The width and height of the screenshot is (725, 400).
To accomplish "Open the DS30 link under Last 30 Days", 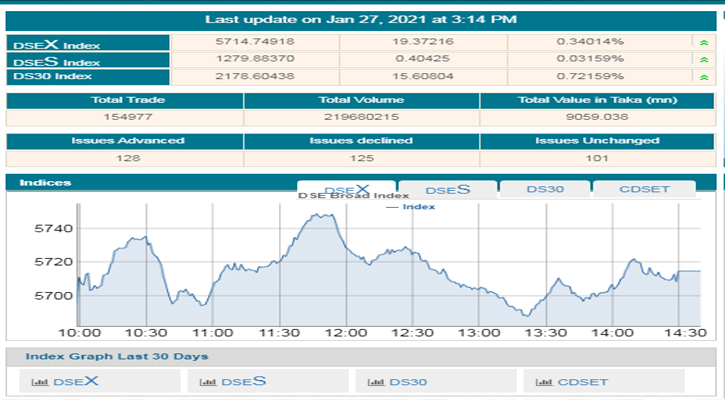I will pos(407,381).
